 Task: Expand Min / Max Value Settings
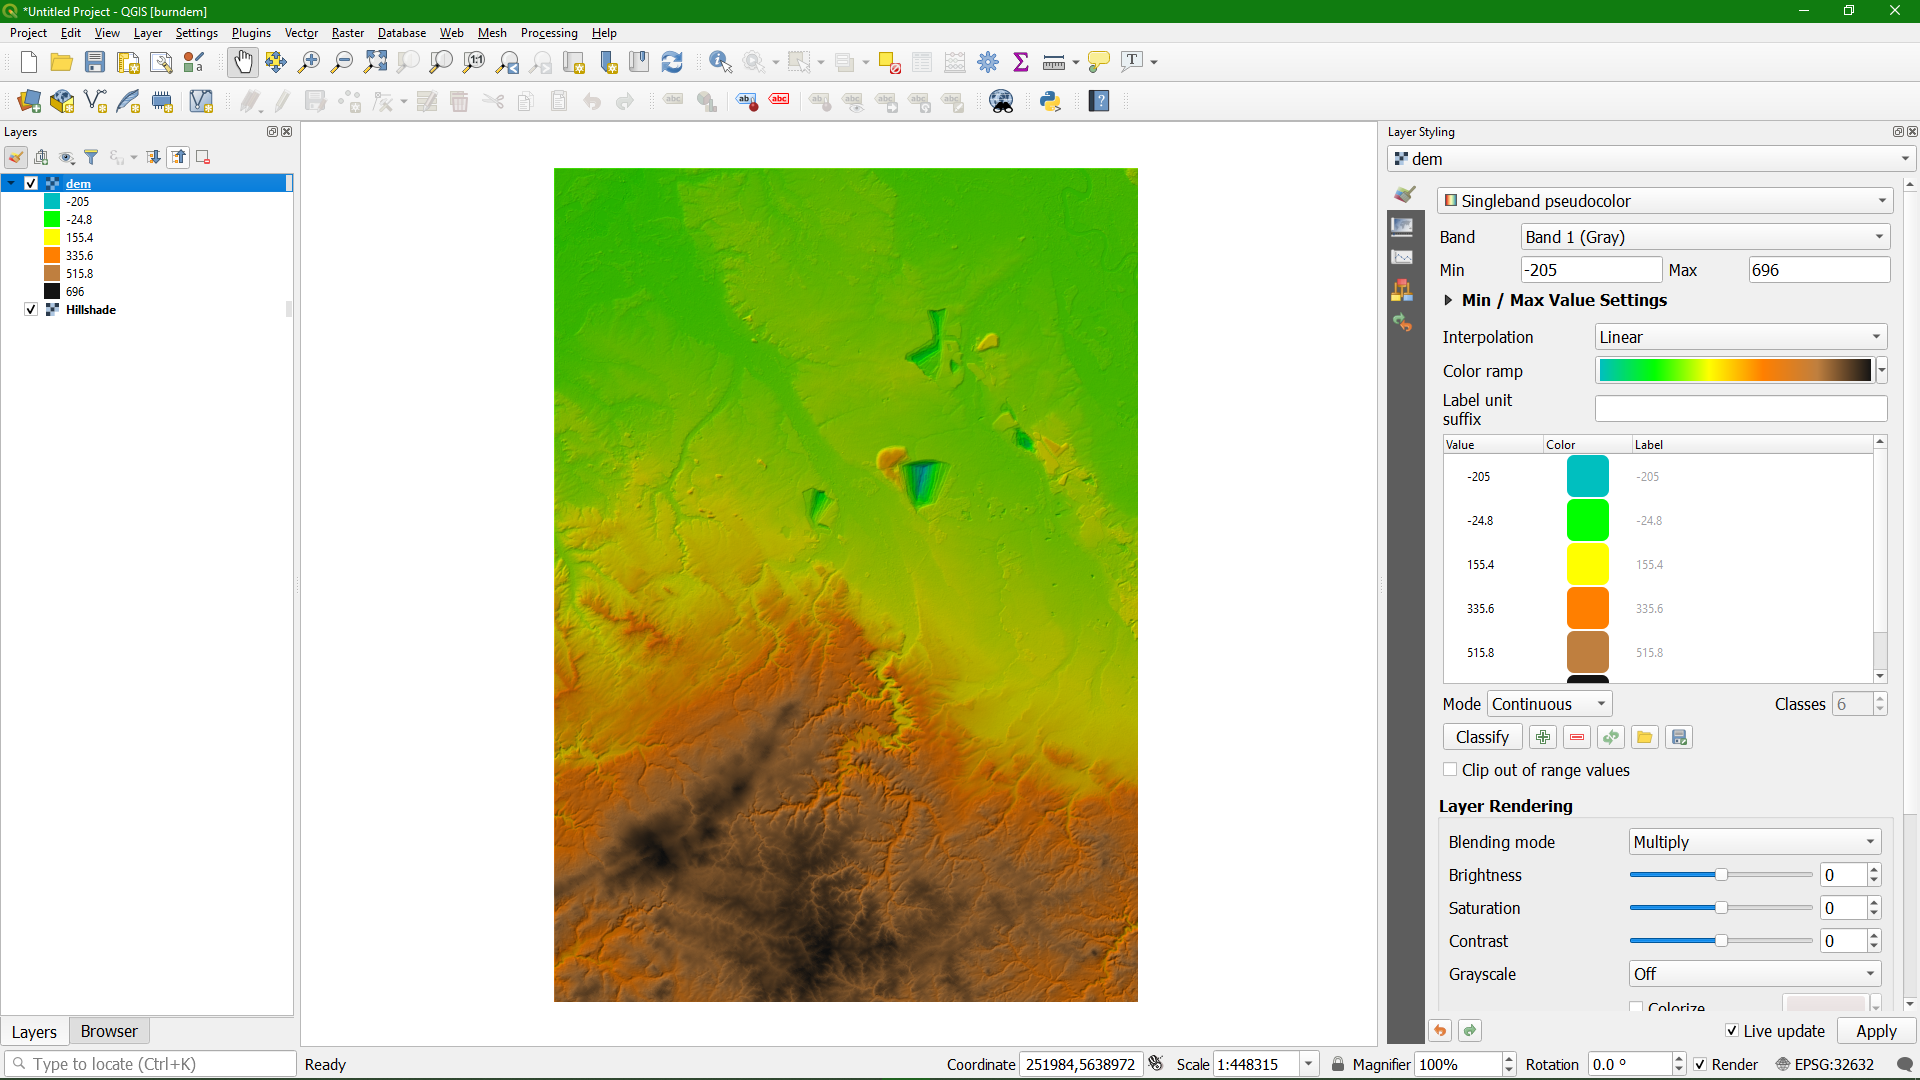pos(1448,300)
